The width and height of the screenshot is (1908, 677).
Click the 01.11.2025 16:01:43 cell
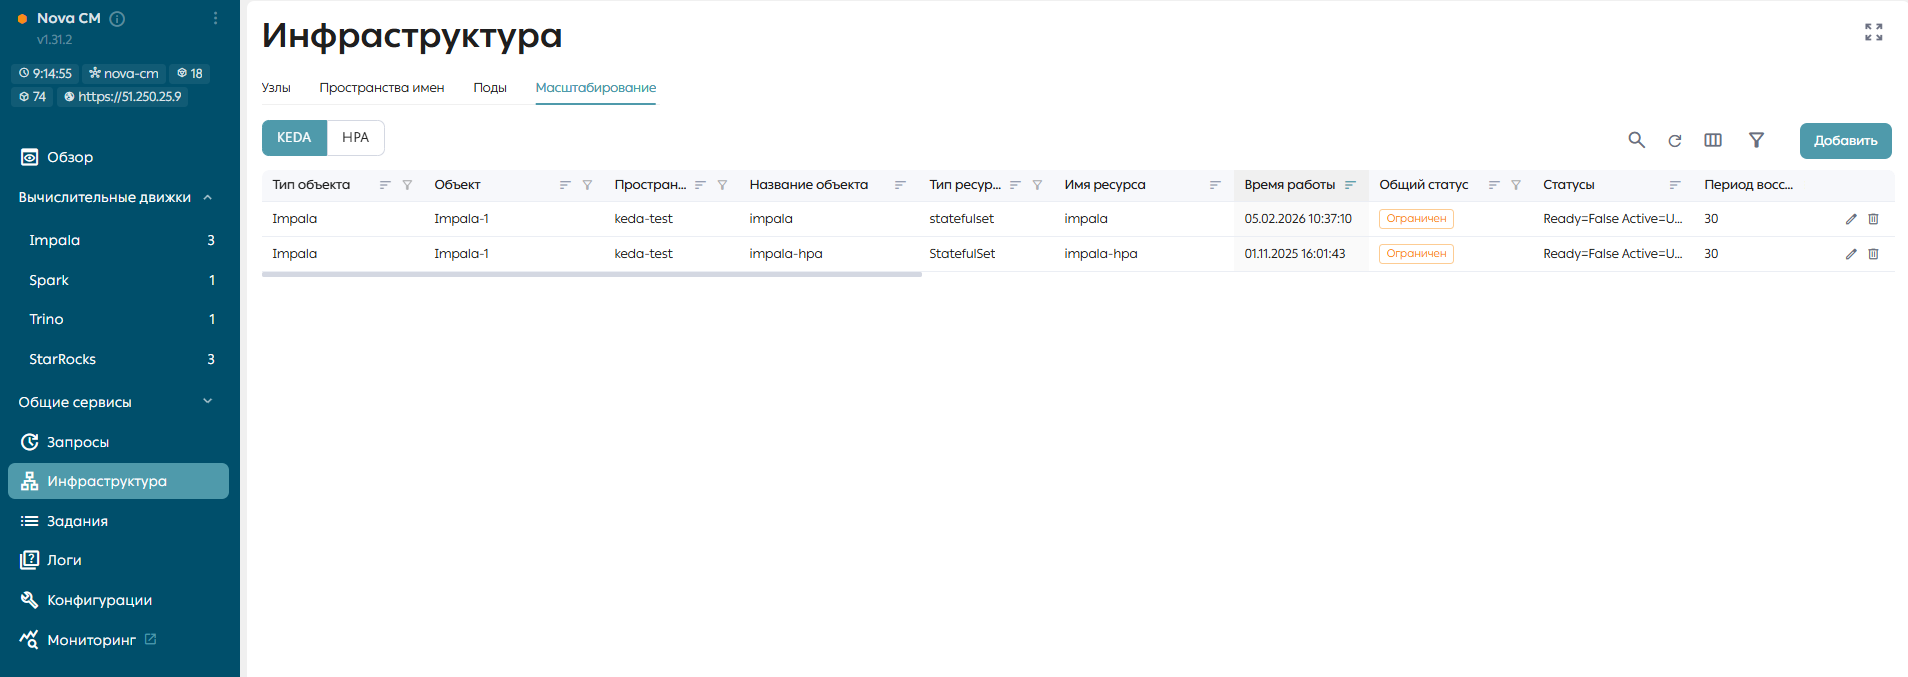(x=1295, y=254)
